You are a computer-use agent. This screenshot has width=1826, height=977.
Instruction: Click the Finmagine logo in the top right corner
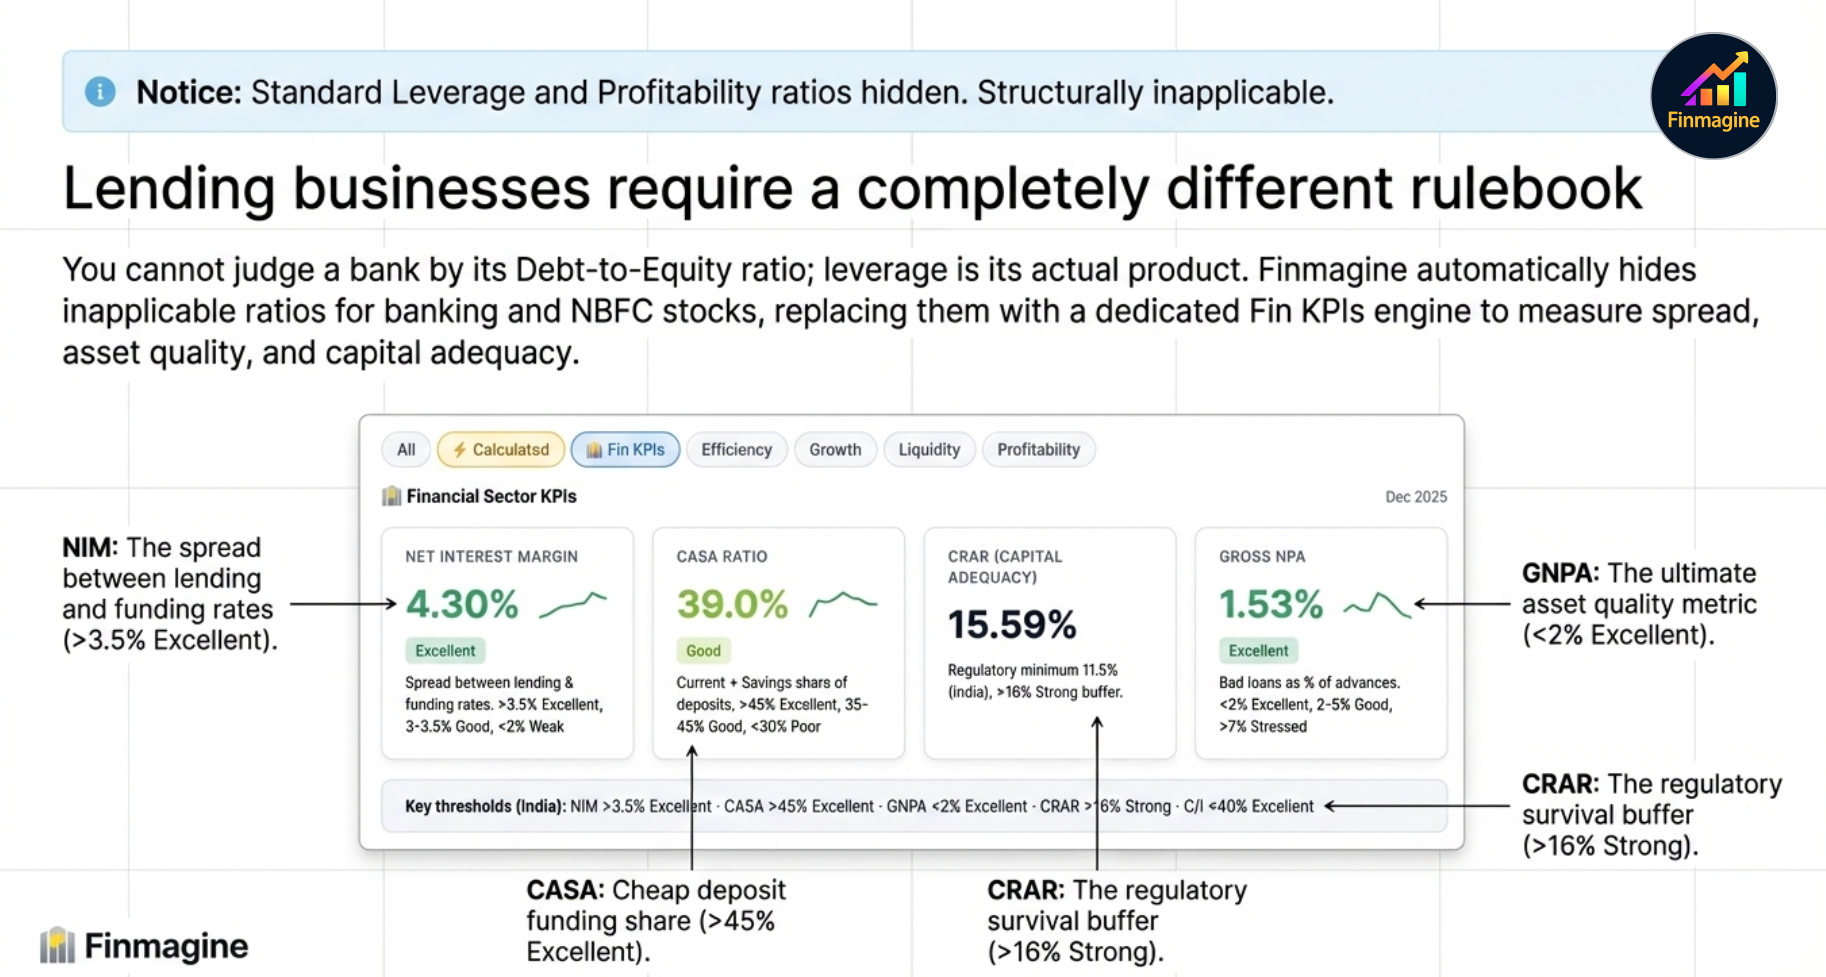(x=1713, y=95)
